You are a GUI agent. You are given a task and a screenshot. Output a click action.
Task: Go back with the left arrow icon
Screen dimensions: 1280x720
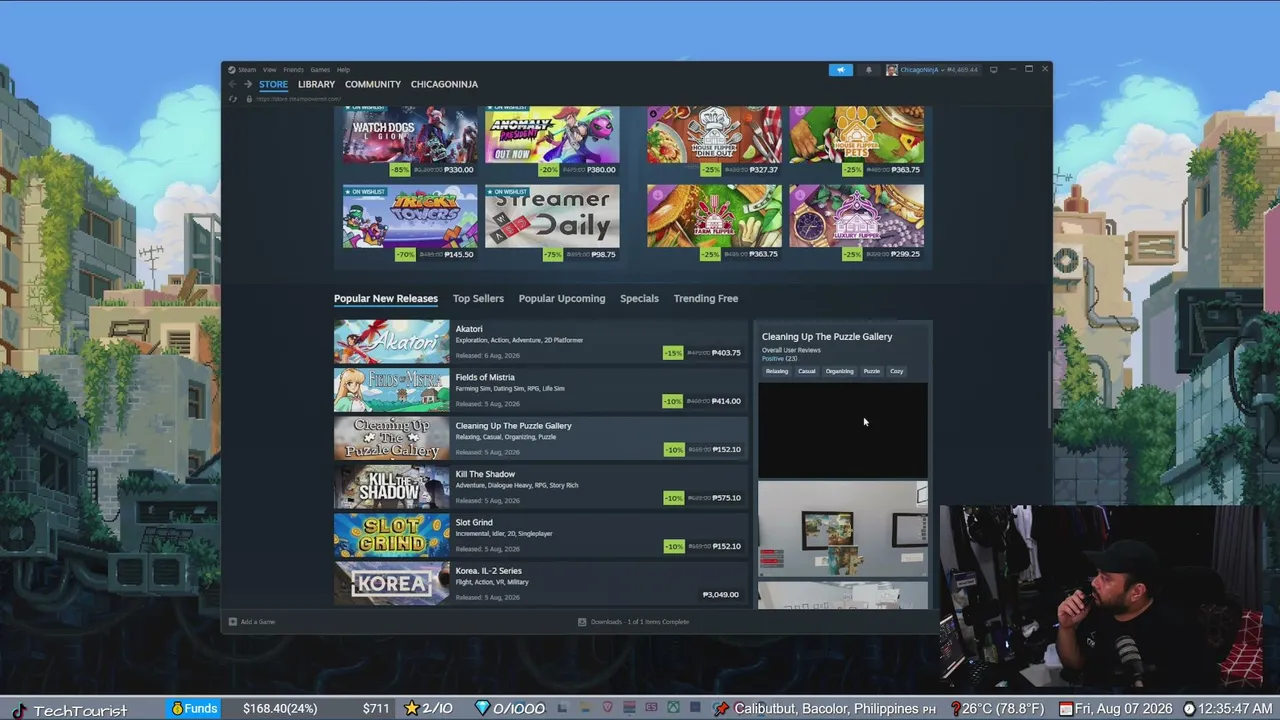[x=232, y=84]
